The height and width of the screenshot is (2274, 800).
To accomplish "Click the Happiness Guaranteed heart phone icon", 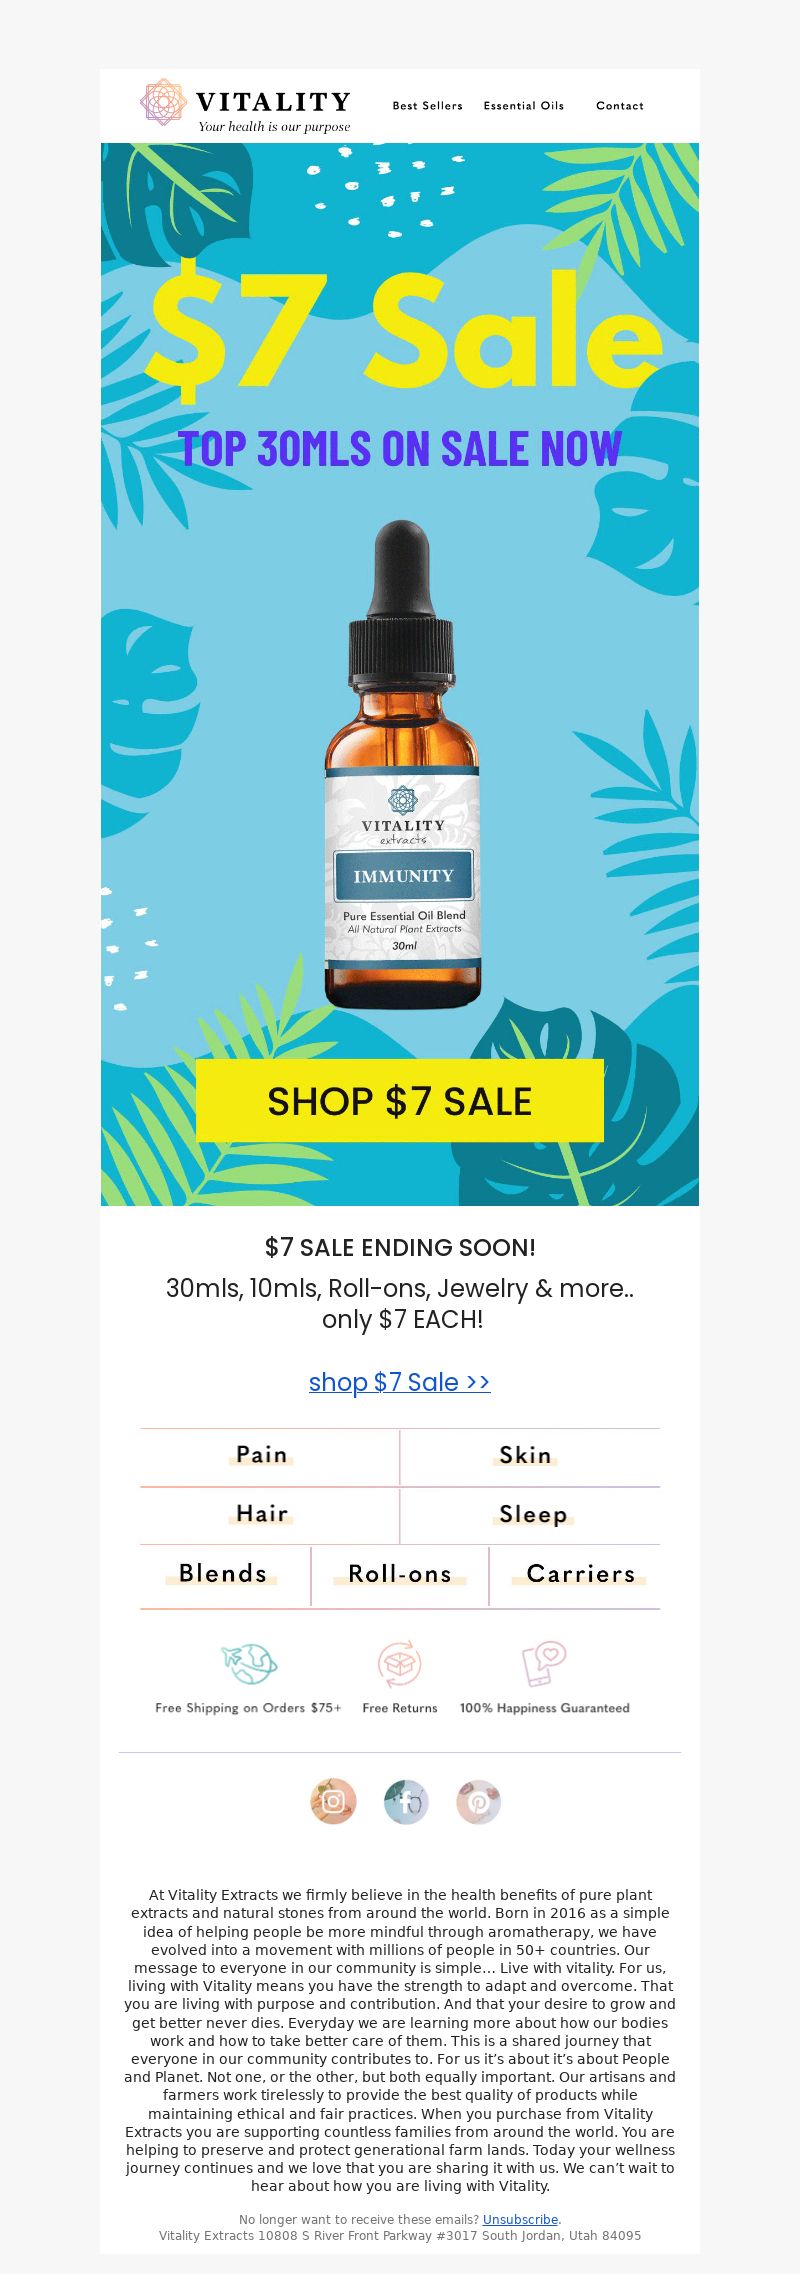I will point(545,1664).
